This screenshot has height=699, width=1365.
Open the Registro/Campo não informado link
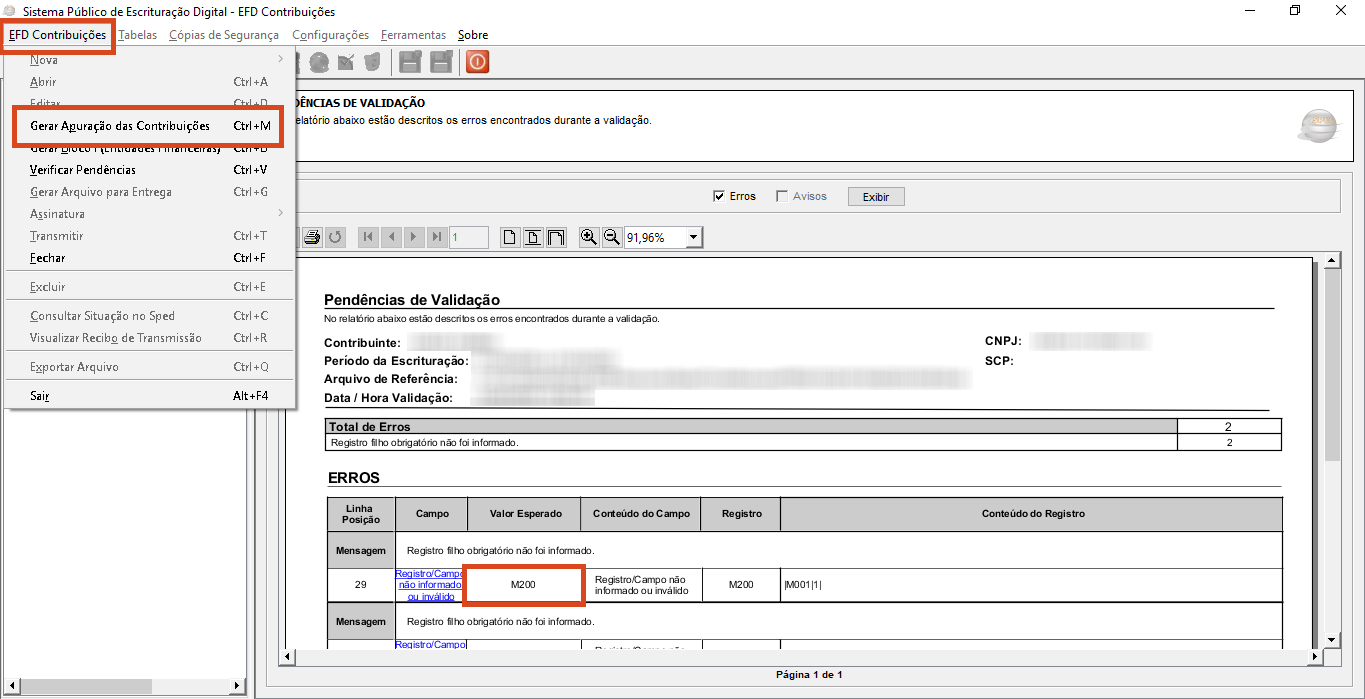coord(430,585)
